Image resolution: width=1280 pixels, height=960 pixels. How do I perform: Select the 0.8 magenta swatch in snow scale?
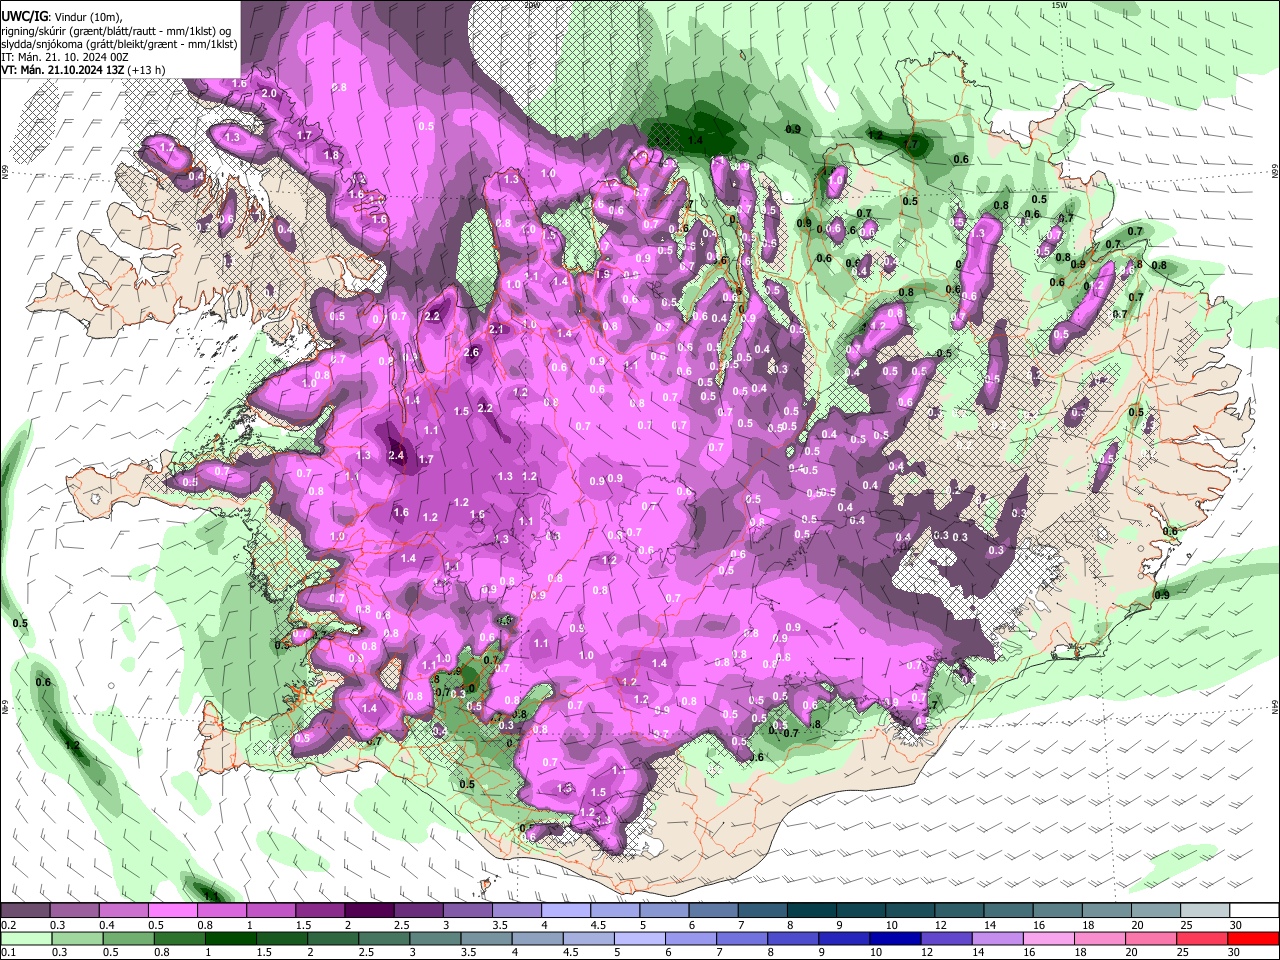[221, 911]
